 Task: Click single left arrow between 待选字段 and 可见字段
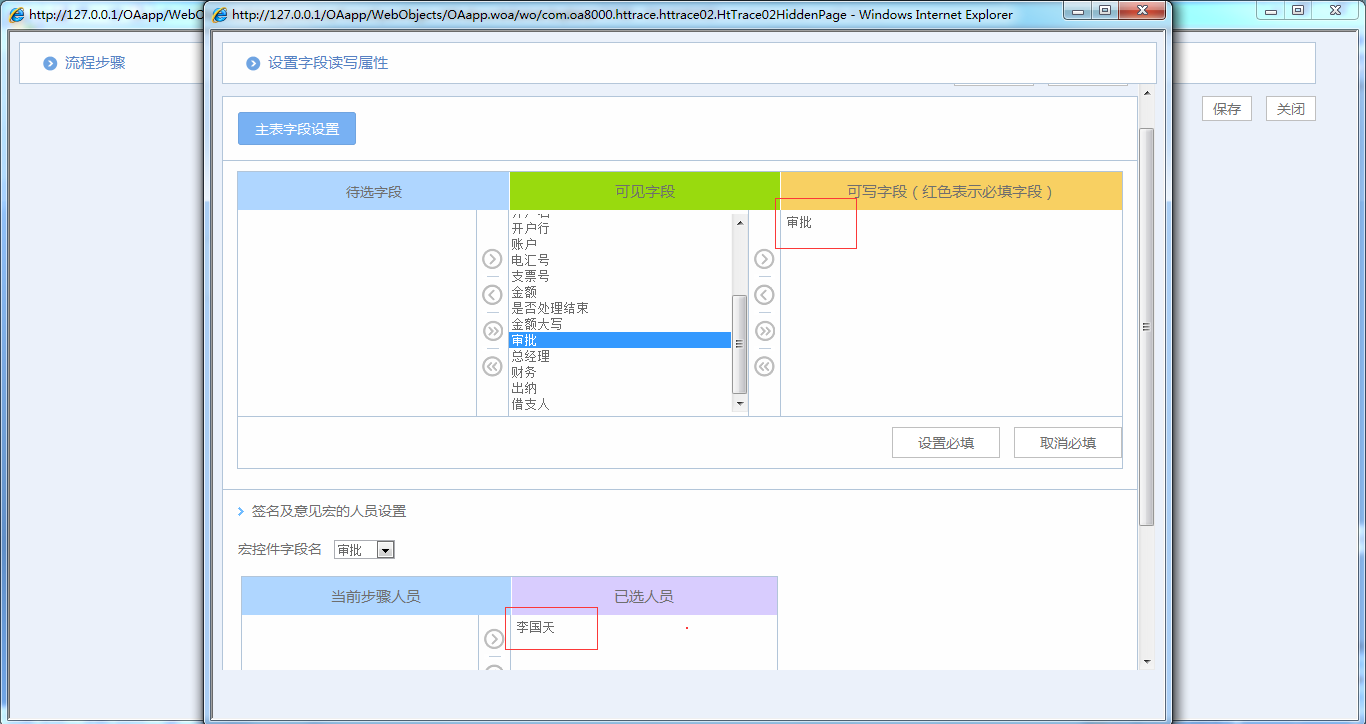tap(492, 295)
